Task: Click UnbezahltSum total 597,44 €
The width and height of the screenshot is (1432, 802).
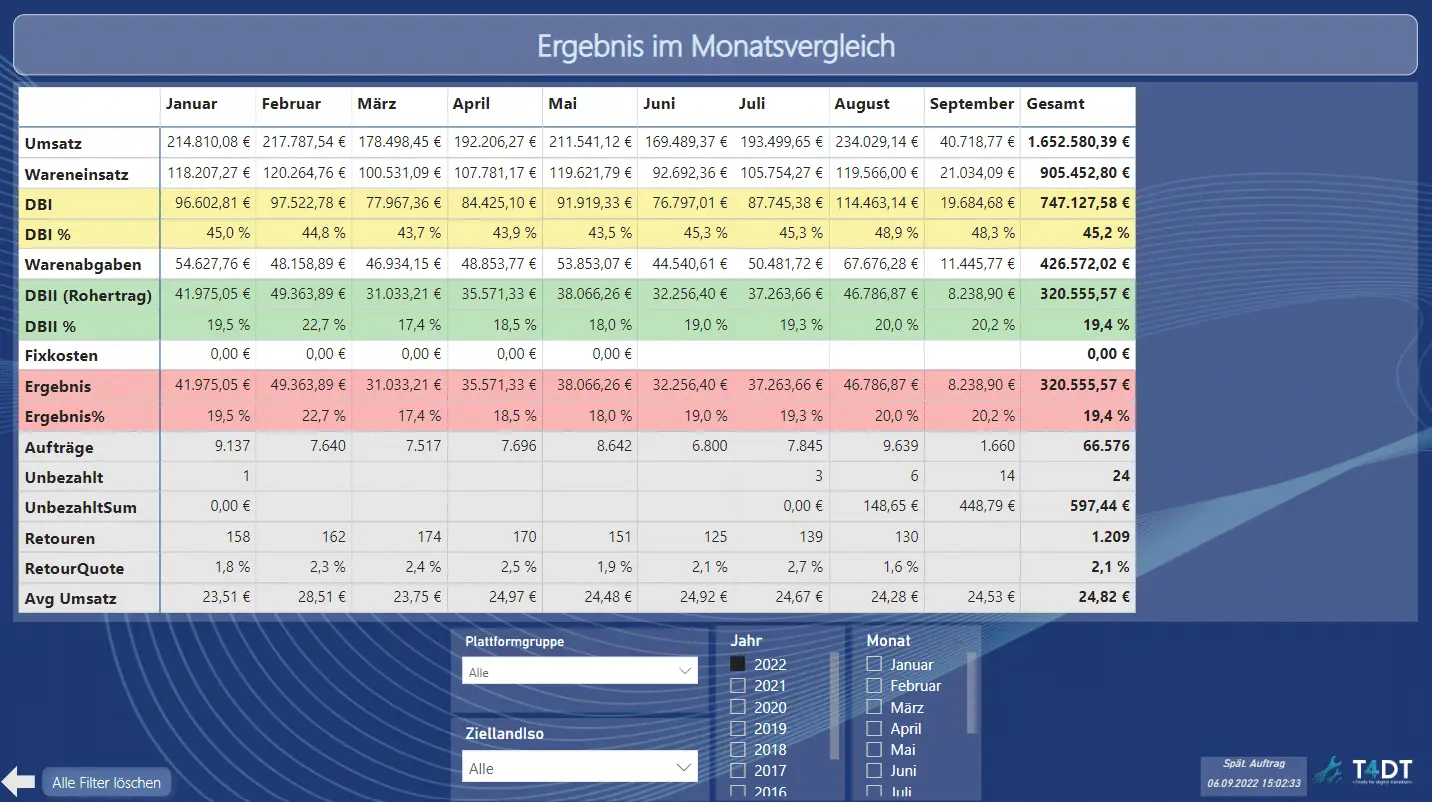Action: [x=1100, y=506]
